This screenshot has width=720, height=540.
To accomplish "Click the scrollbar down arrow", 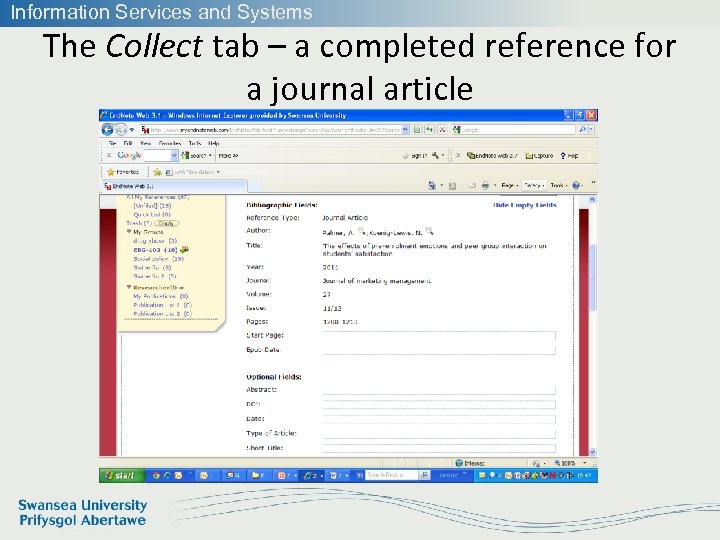I will pos(592,452).
